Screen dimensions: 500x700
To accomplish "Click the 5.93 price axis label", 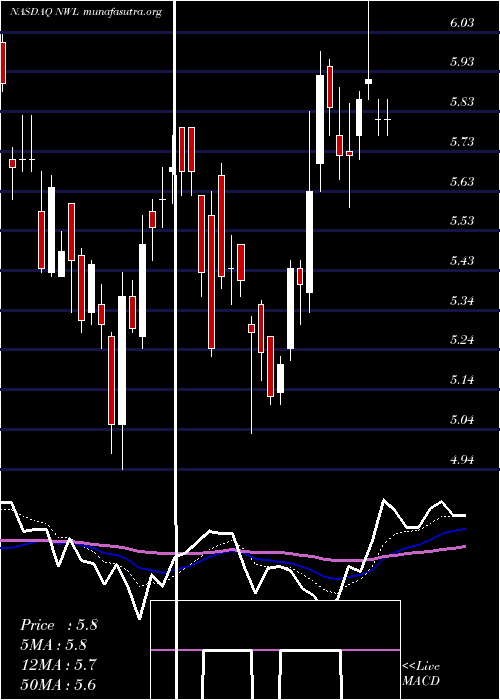I will (x=462, y=62).
